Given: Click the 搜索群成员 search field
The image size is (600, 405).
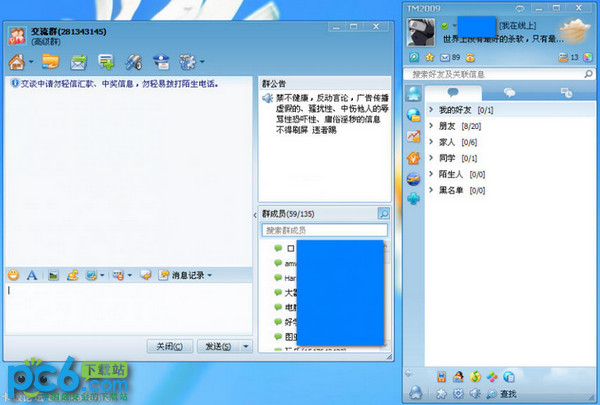Looking at the screenshot, I should pos(324,230).
